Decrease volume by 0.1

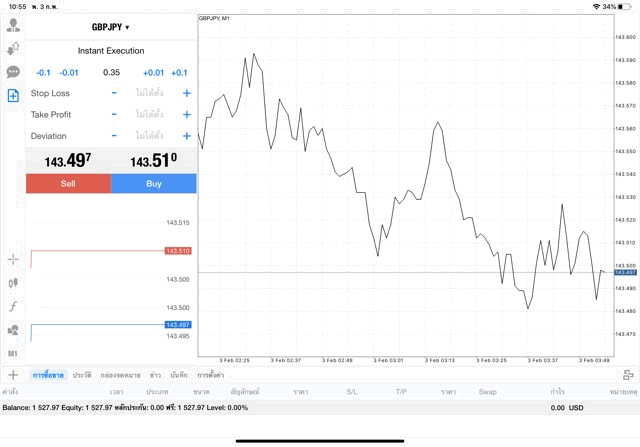click(x=43, y=72)
